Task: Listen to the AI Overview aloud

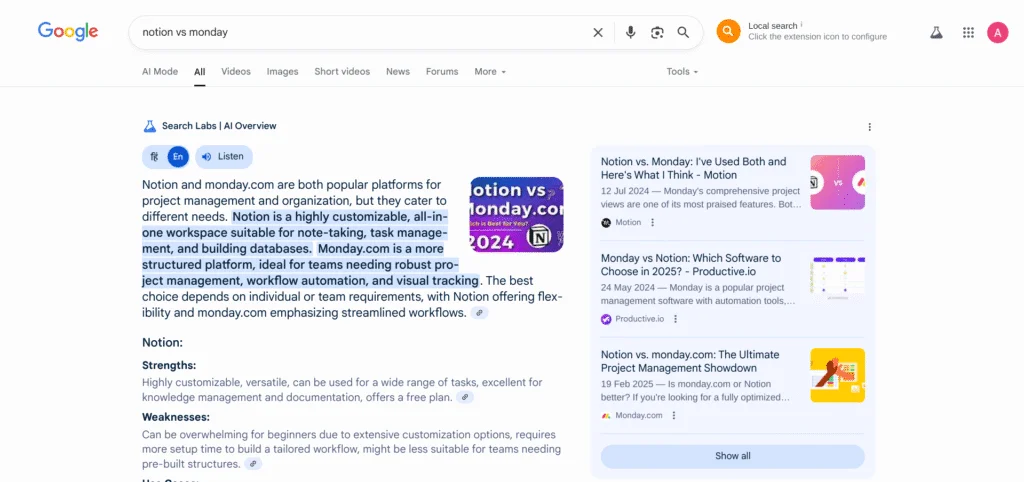Action: [x=223, y=157]
